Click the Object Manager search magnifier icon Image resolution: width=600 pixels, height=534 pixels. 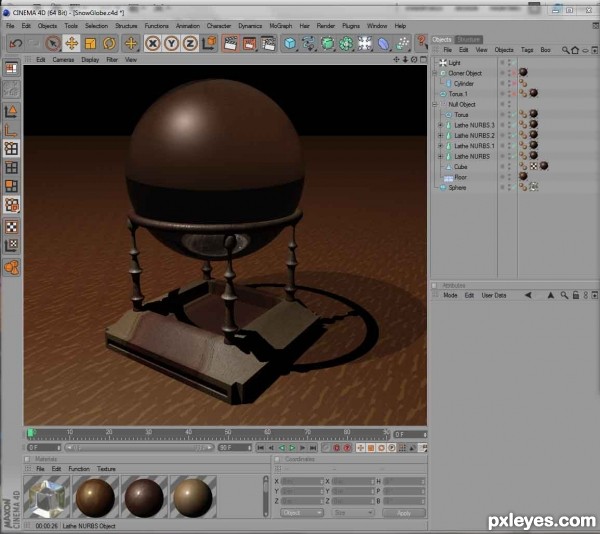pos(565,50)
